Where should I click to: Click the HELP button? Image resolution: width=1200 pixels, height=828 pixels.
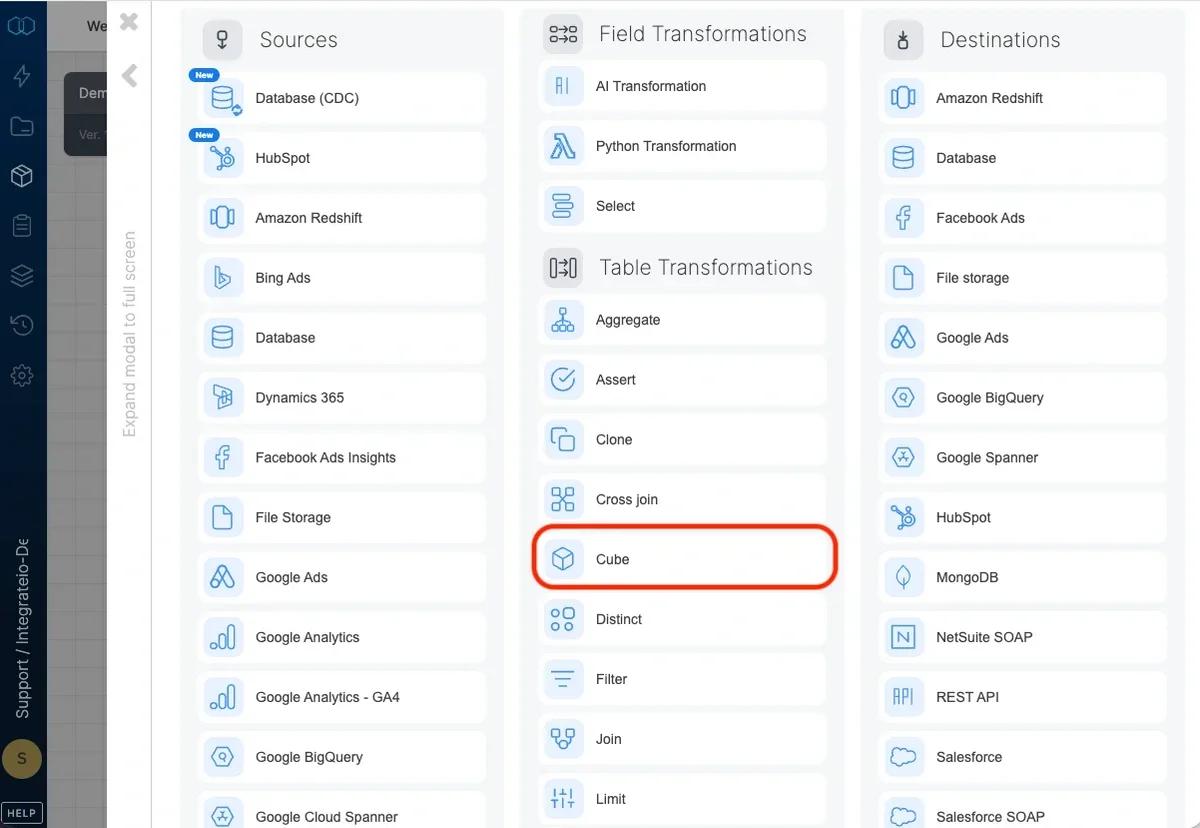coord(22,812)
